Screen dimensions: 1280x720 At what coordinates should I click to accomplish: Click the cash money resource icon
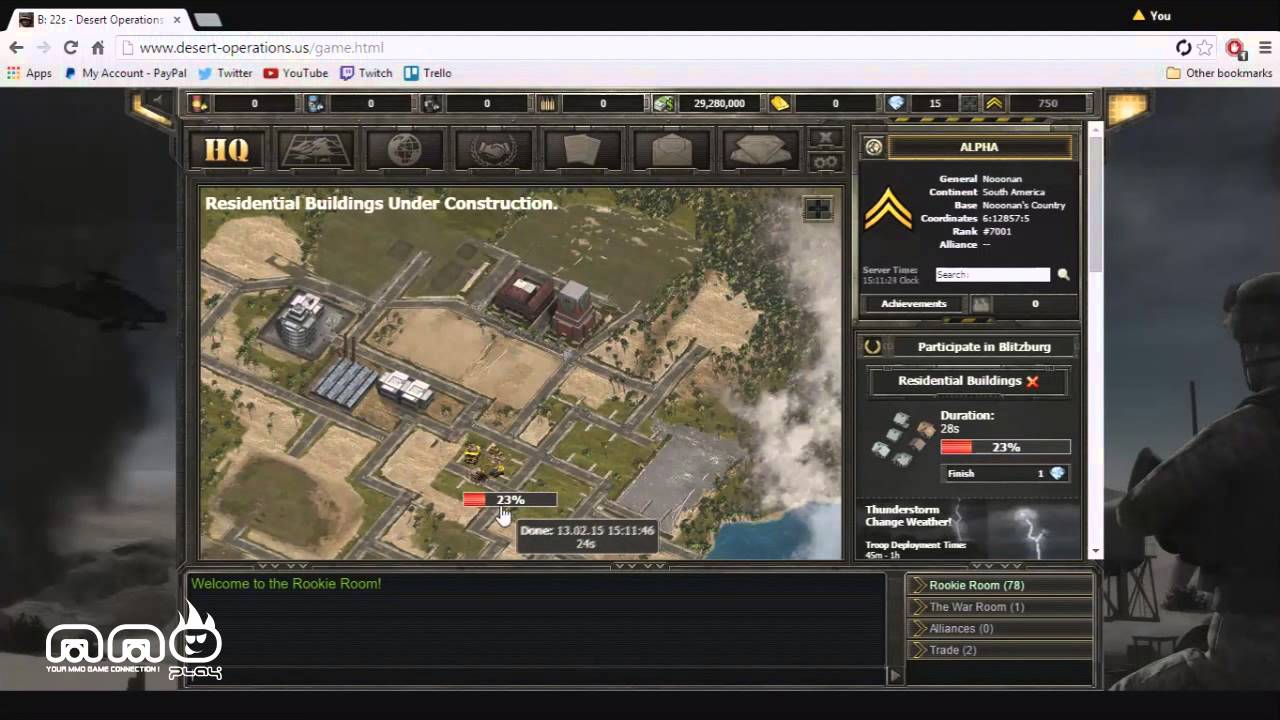664,103
